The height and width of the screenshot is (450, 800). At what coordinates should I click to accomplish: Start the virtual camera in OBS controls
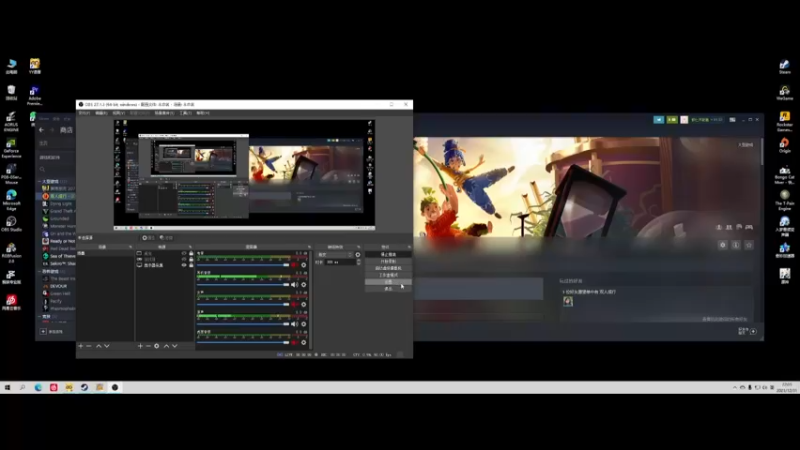coord(388,268)
